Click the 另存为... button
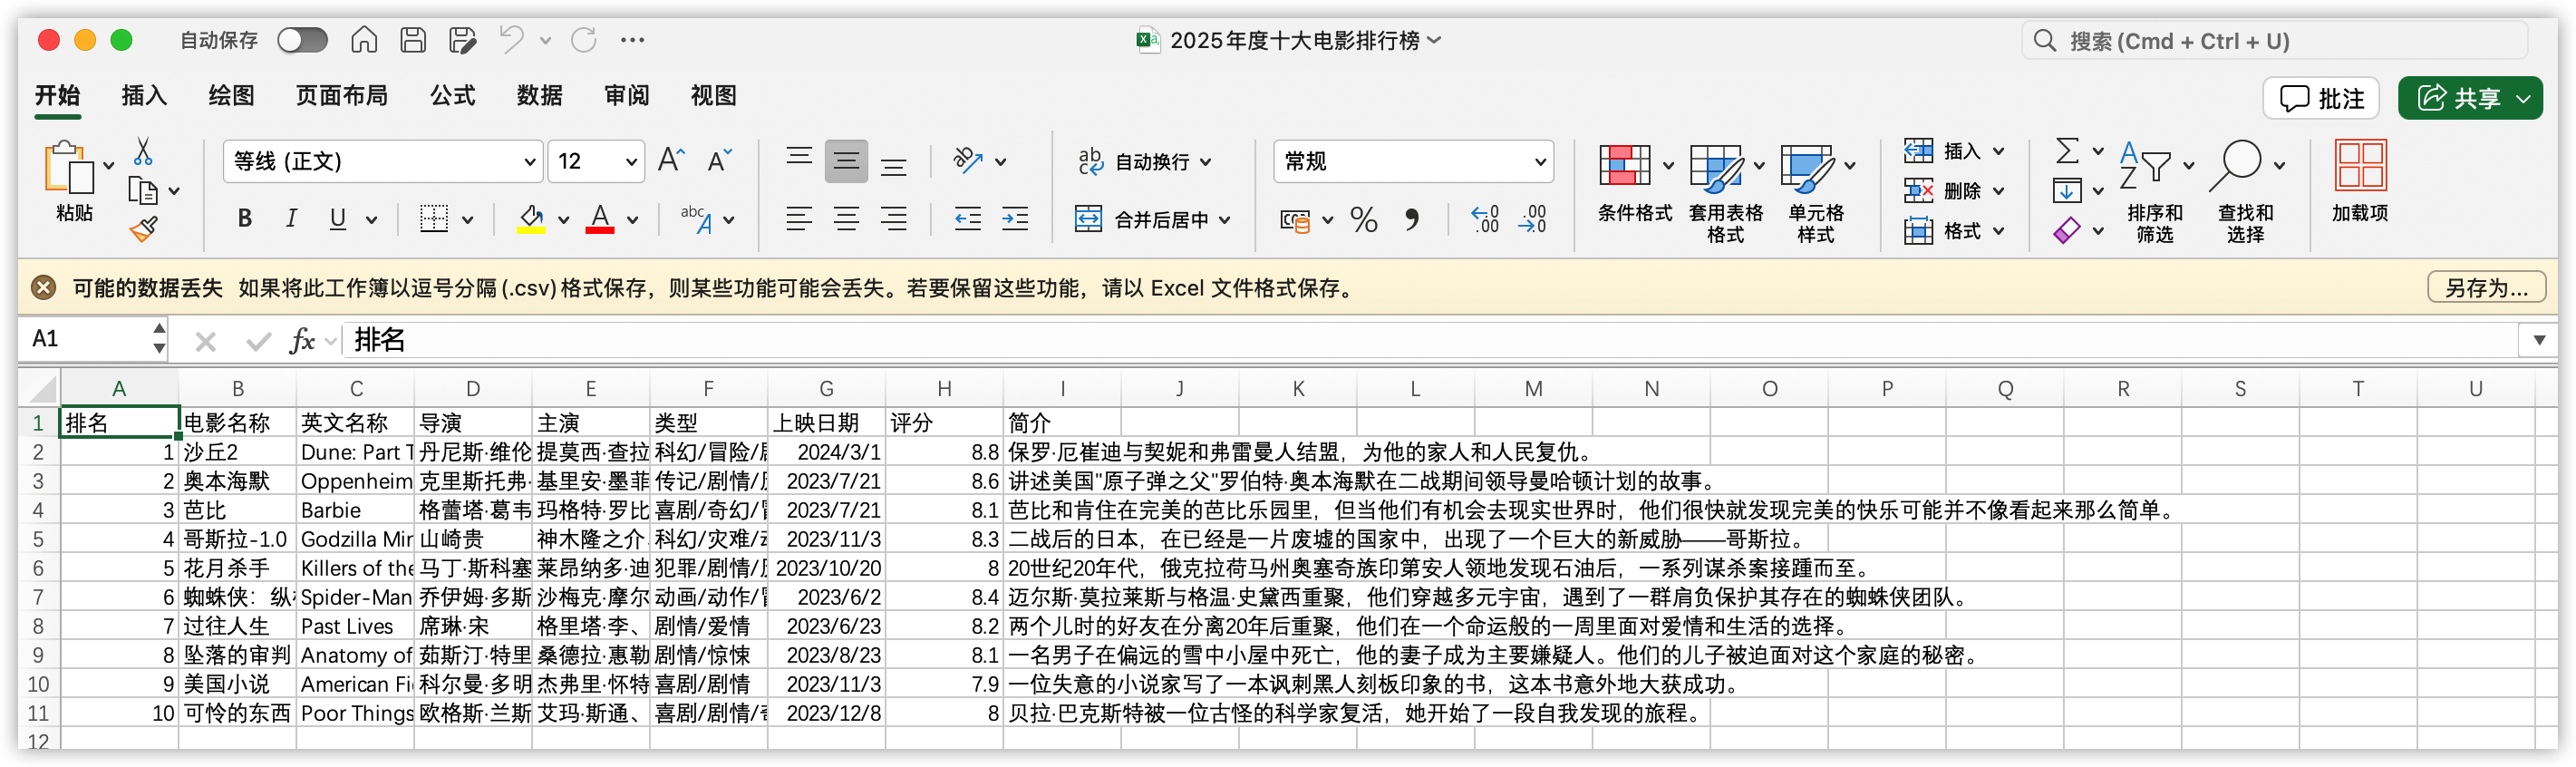This screenshot has height=767, width=2576. point(2486,288)
